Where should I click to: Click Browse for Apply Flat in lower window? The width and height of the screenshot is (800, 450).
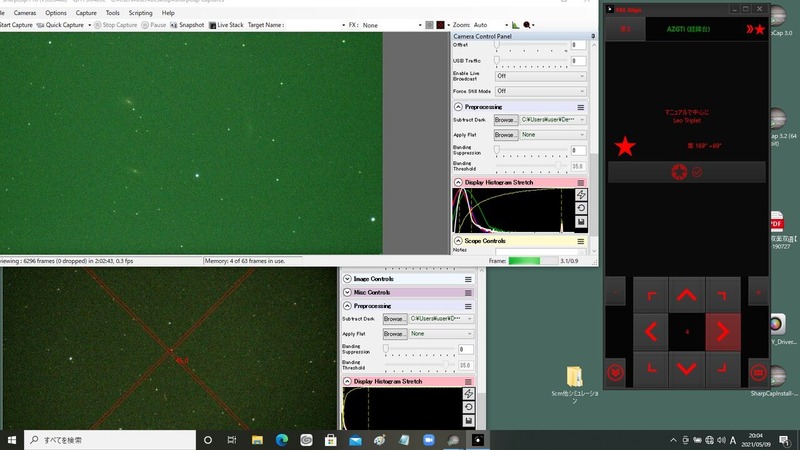(395, 334)
